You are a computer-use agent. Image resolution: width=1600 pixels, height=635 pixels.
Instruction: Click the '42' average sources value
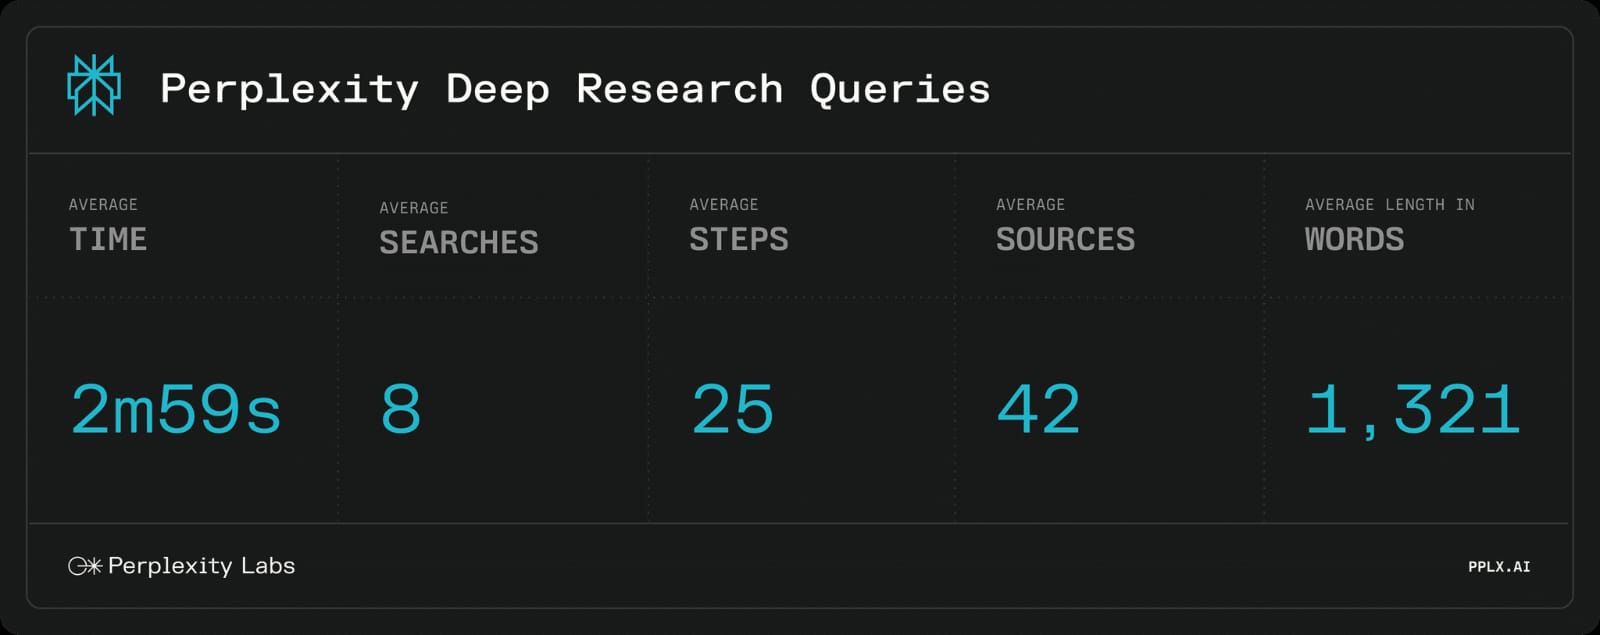(x=1039, y=410)
